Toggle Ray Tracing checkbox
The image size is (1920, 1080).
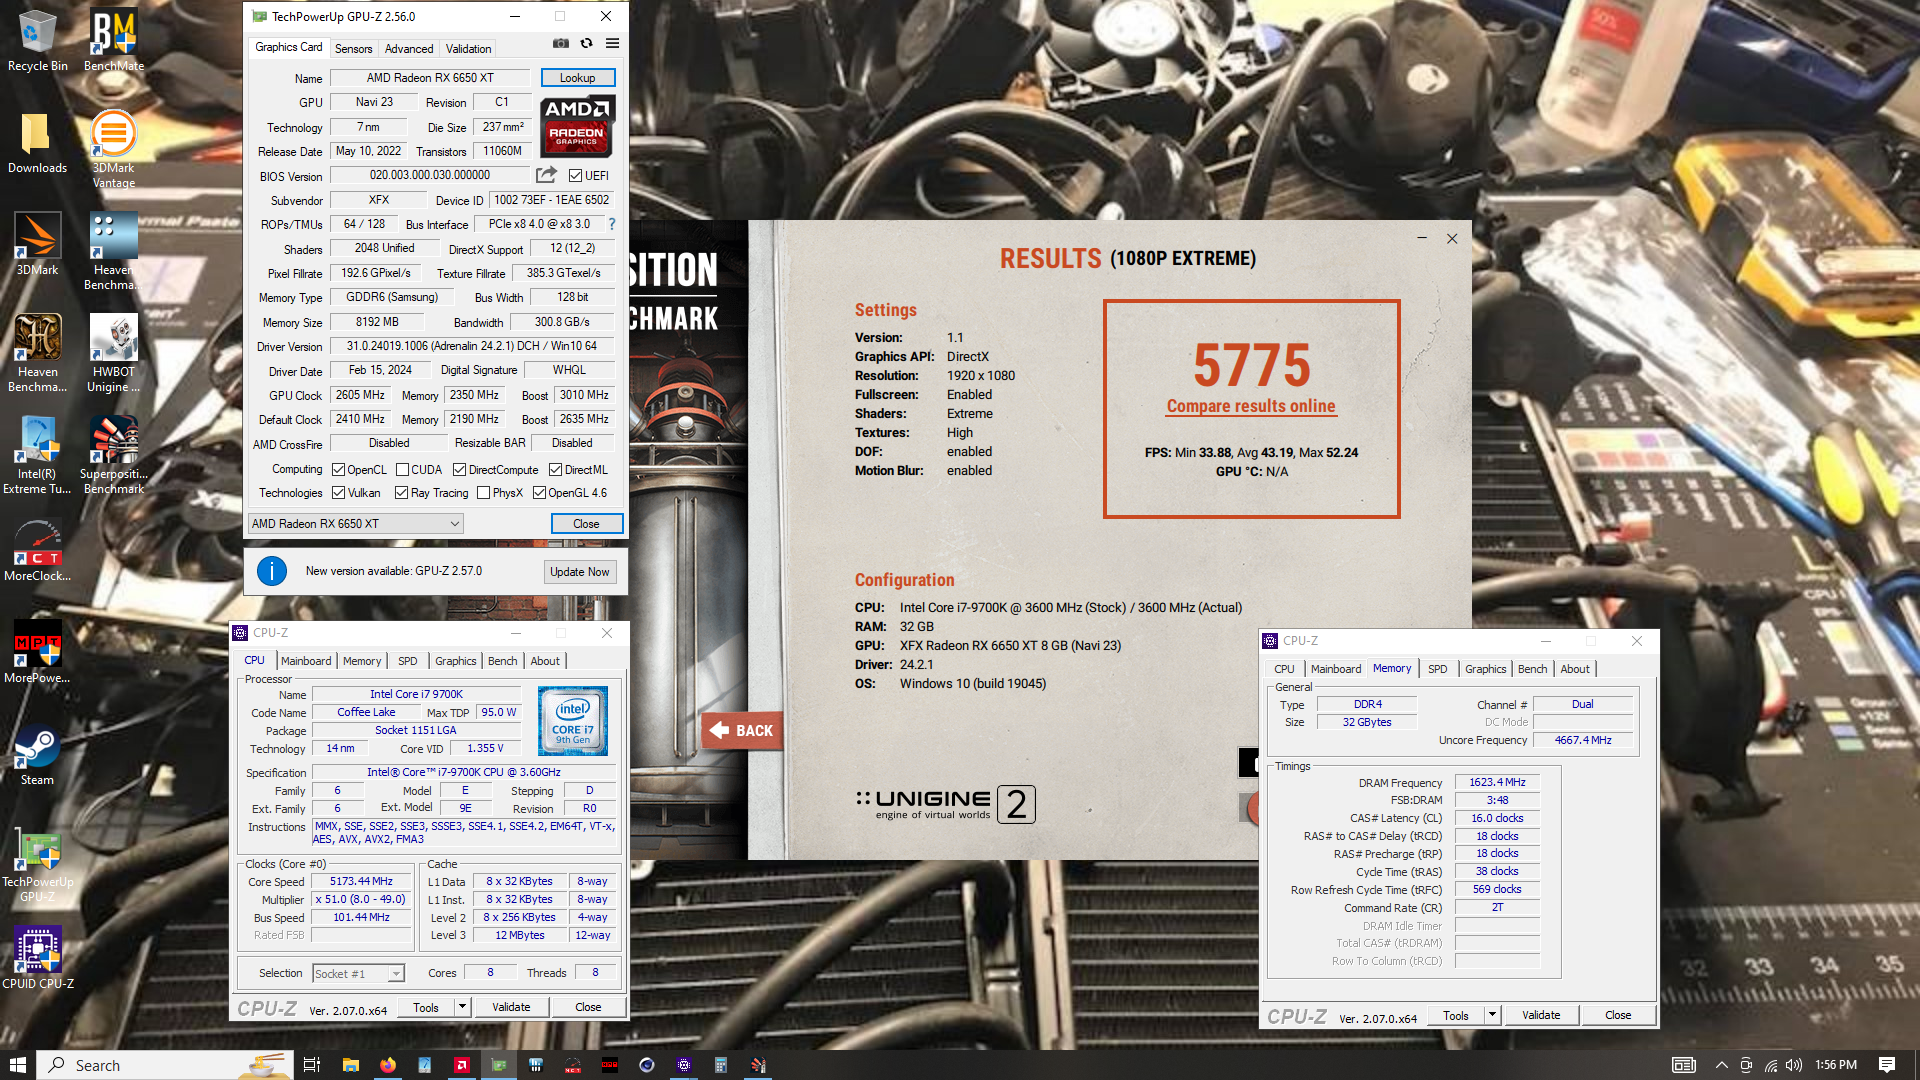coord(401,493)
